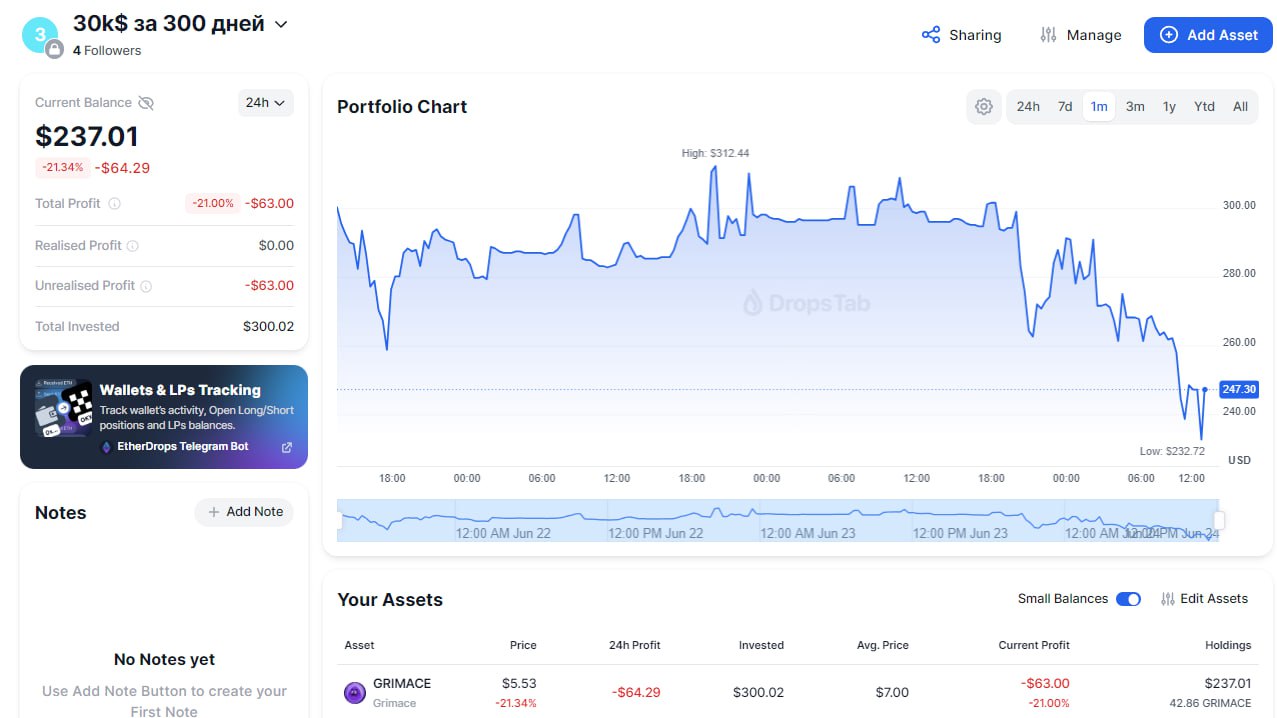This screenshot has height=718, width=1277.
Task: Click the chart settings gear icon
Action: coord(983,107)
